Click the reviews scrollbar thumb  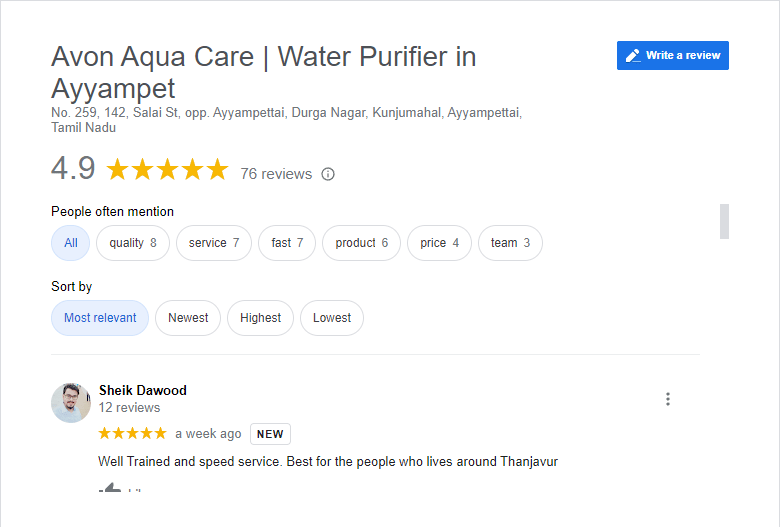click(724, 221)
